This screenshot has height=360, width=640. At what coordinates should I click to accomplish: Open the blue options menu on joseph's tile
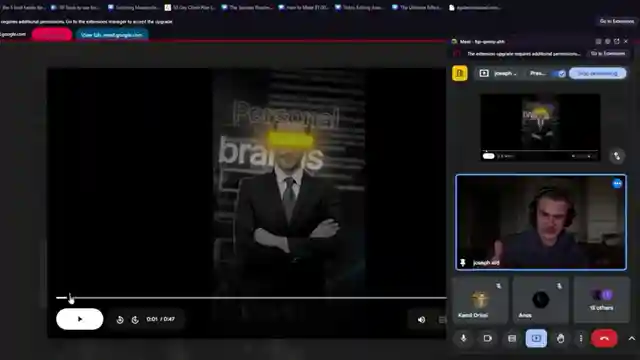[617, 184]
